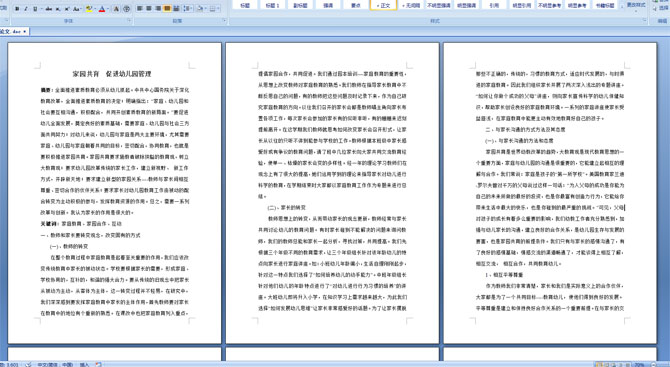670x367 pixels.
Task: Align text to the left
Action: click(x=139, y=8)
